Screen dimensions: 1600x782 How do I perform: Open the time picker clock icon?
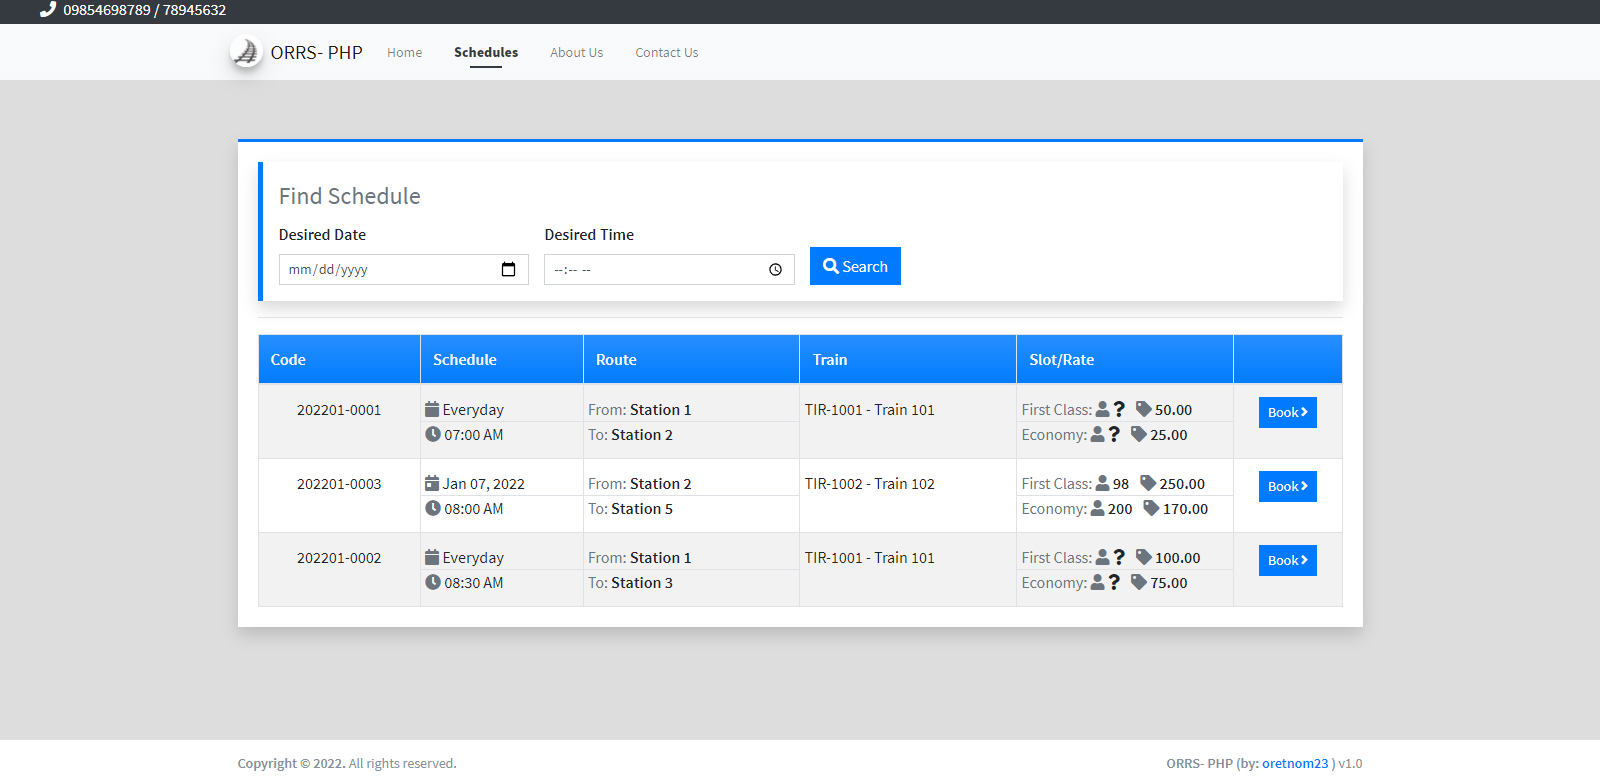coord(775,270)
